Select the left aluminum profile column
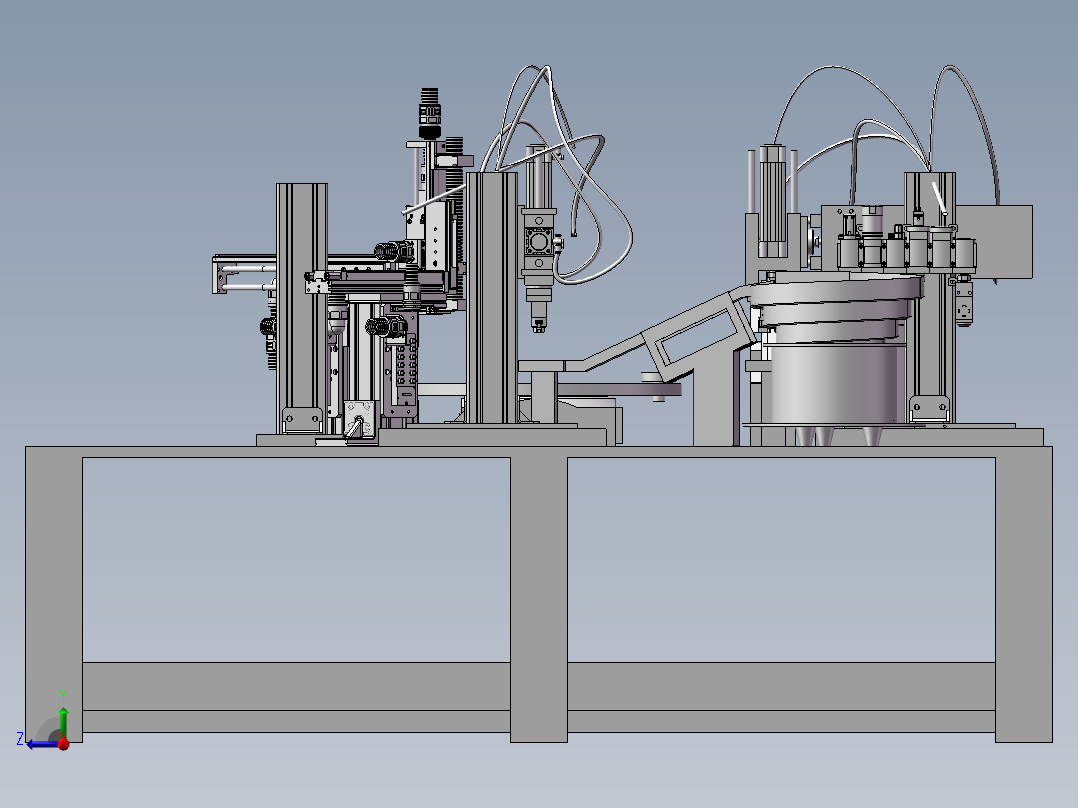Screen dimensions: 1078x808 302,308
